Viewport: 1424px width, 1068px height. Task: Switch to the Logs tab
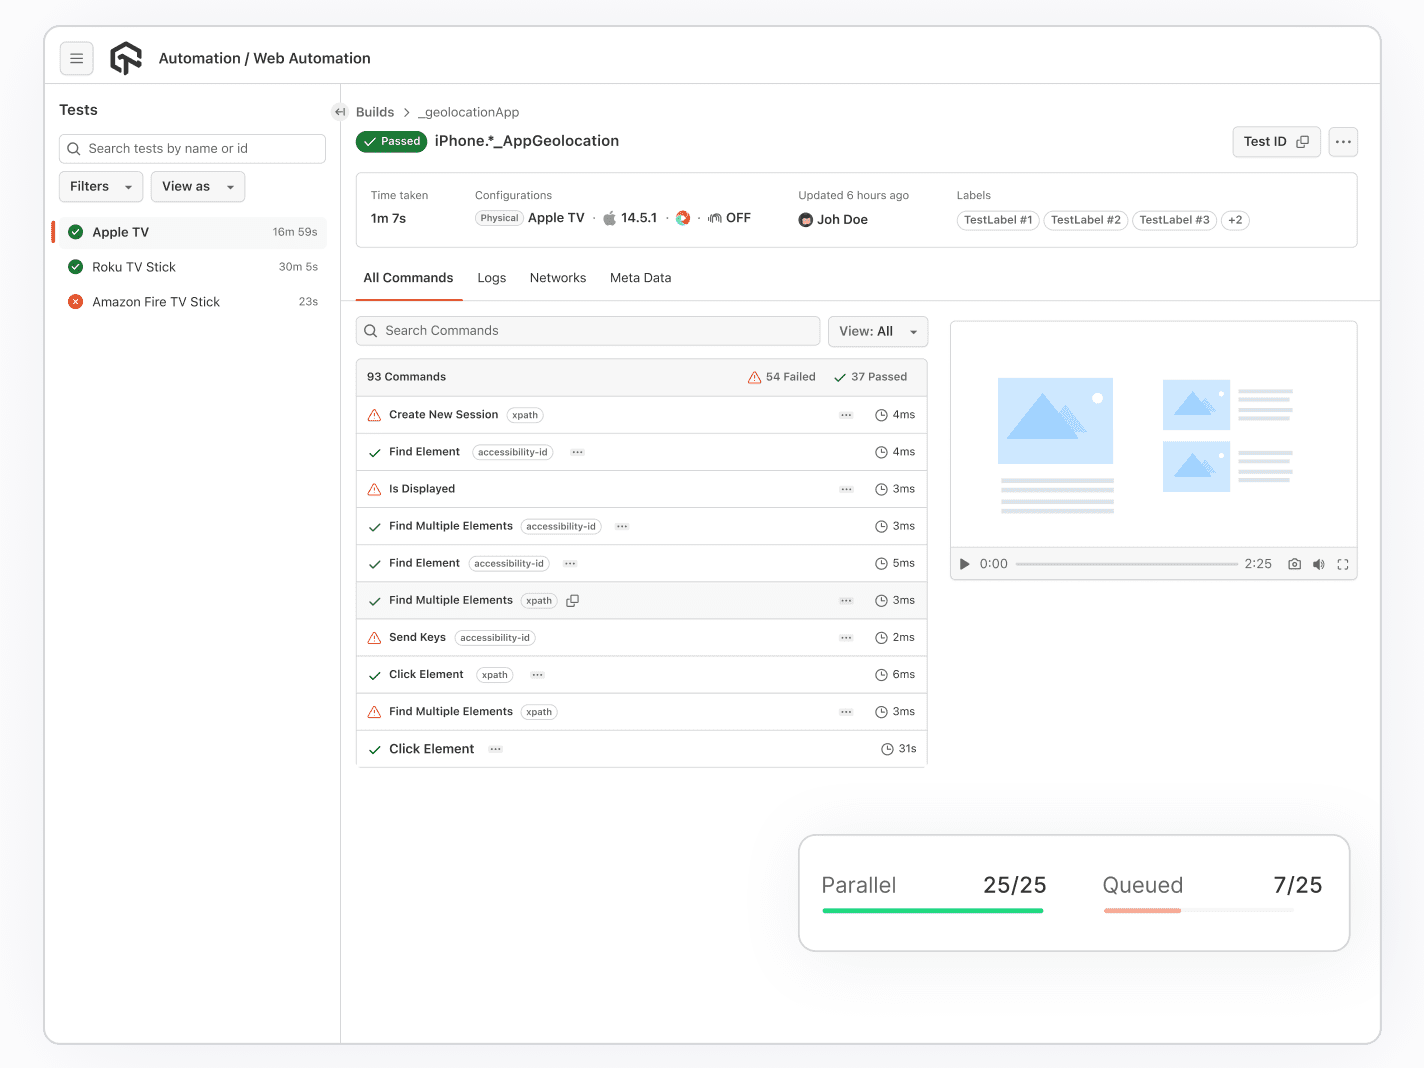[x=491, y=278]
